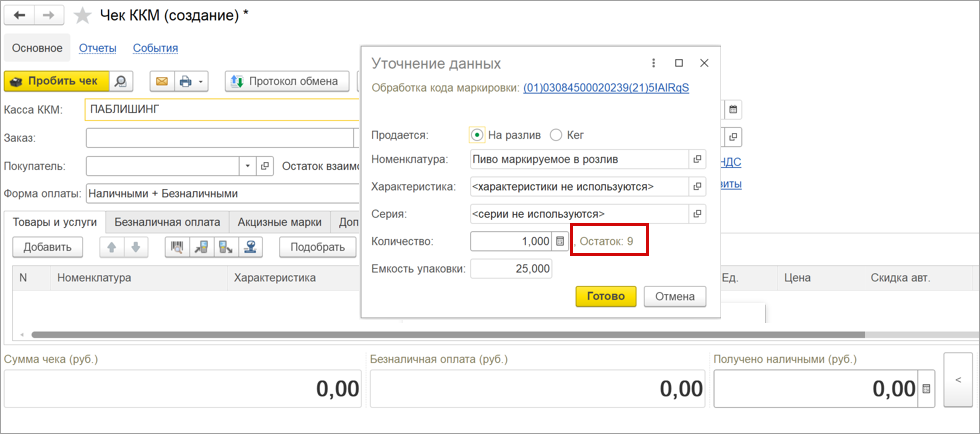Expand the Покупатель dropdown list
Screen dimensions: 980x434
[247, 166]
